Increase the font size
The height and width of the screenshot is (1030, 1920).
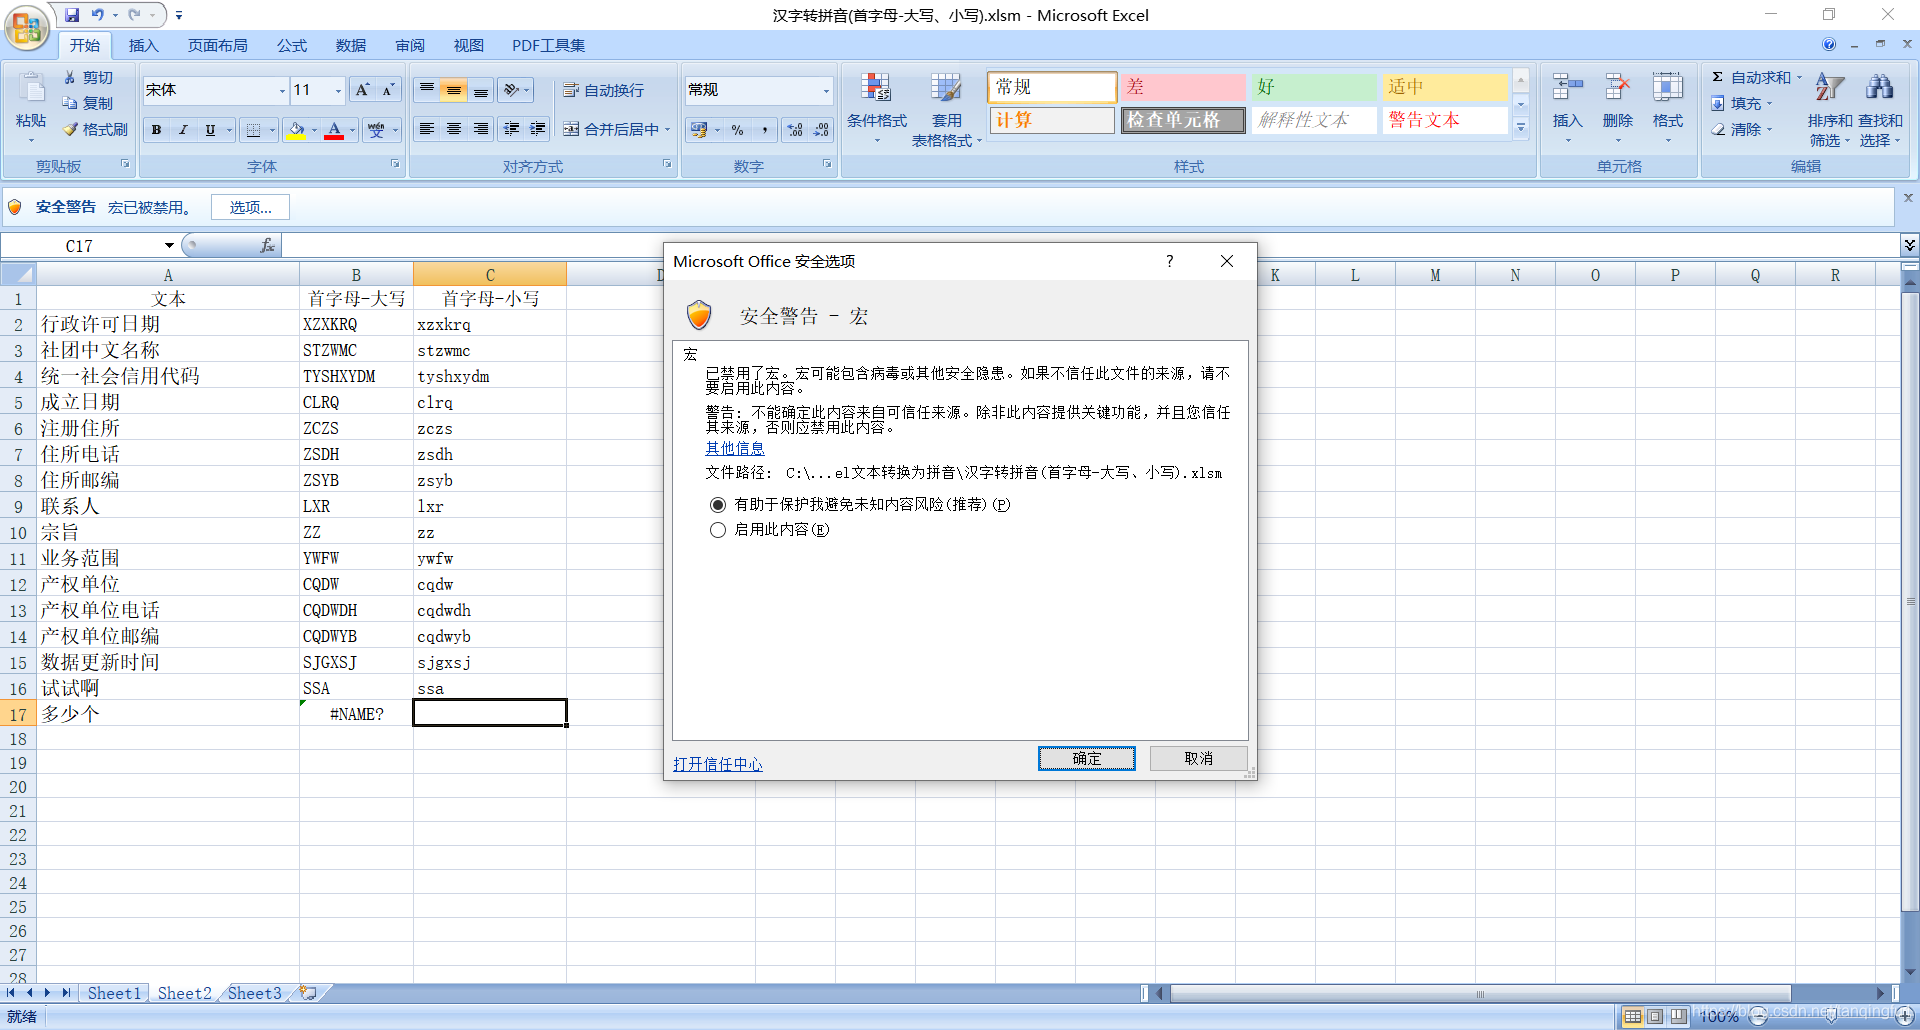tap(362, 90)
